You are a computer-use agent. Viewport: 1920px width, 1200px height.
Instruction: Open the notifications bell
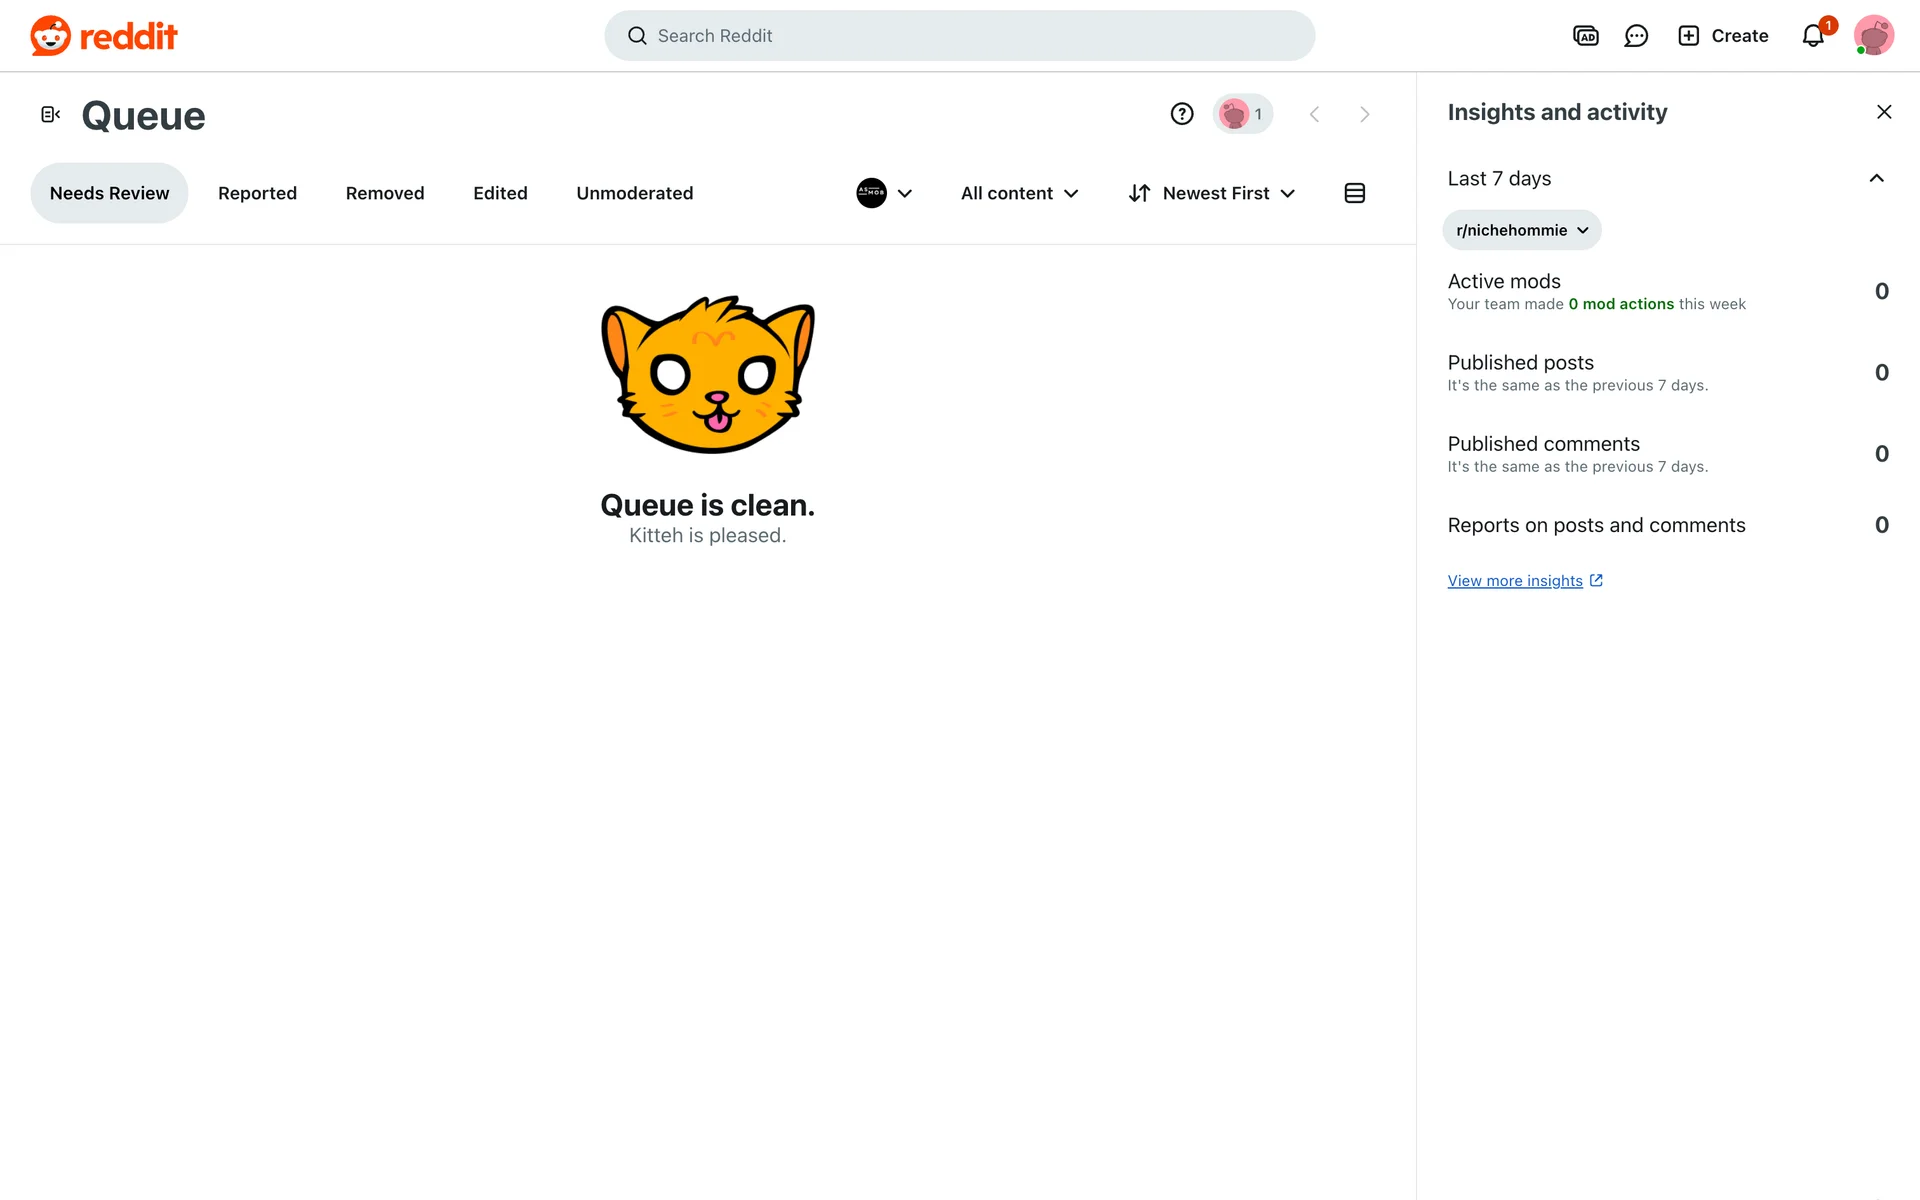tap(1813, 36)
